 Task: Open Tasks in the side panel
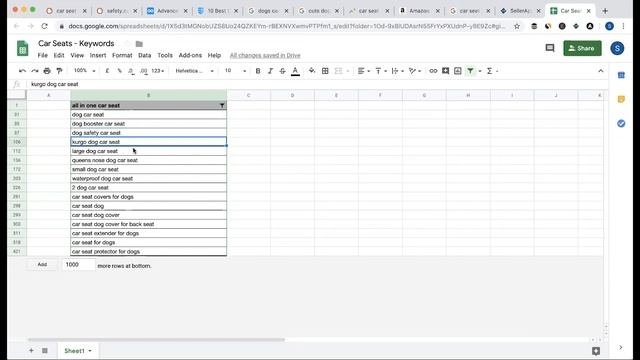[621, 123]
